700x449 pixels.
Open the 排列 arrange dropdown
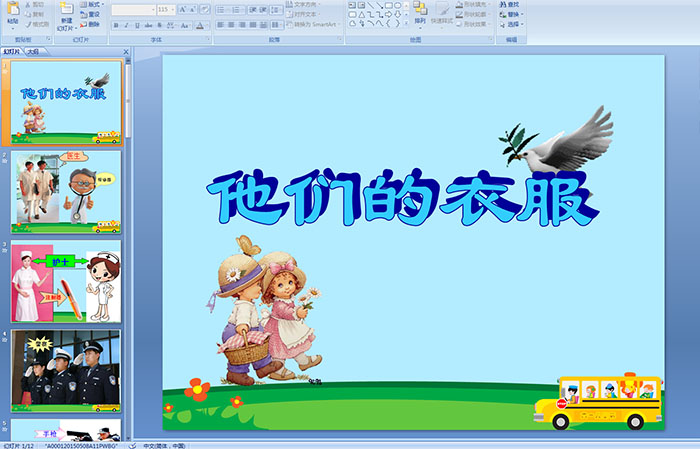tap(420, 14)
